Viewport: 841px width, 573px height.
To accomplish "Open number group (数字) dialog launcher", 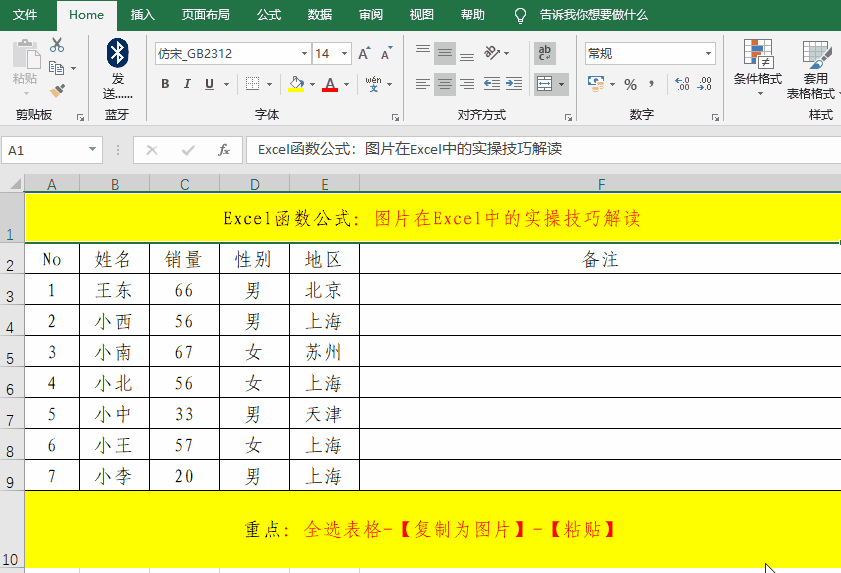I will tap(715, 117).
